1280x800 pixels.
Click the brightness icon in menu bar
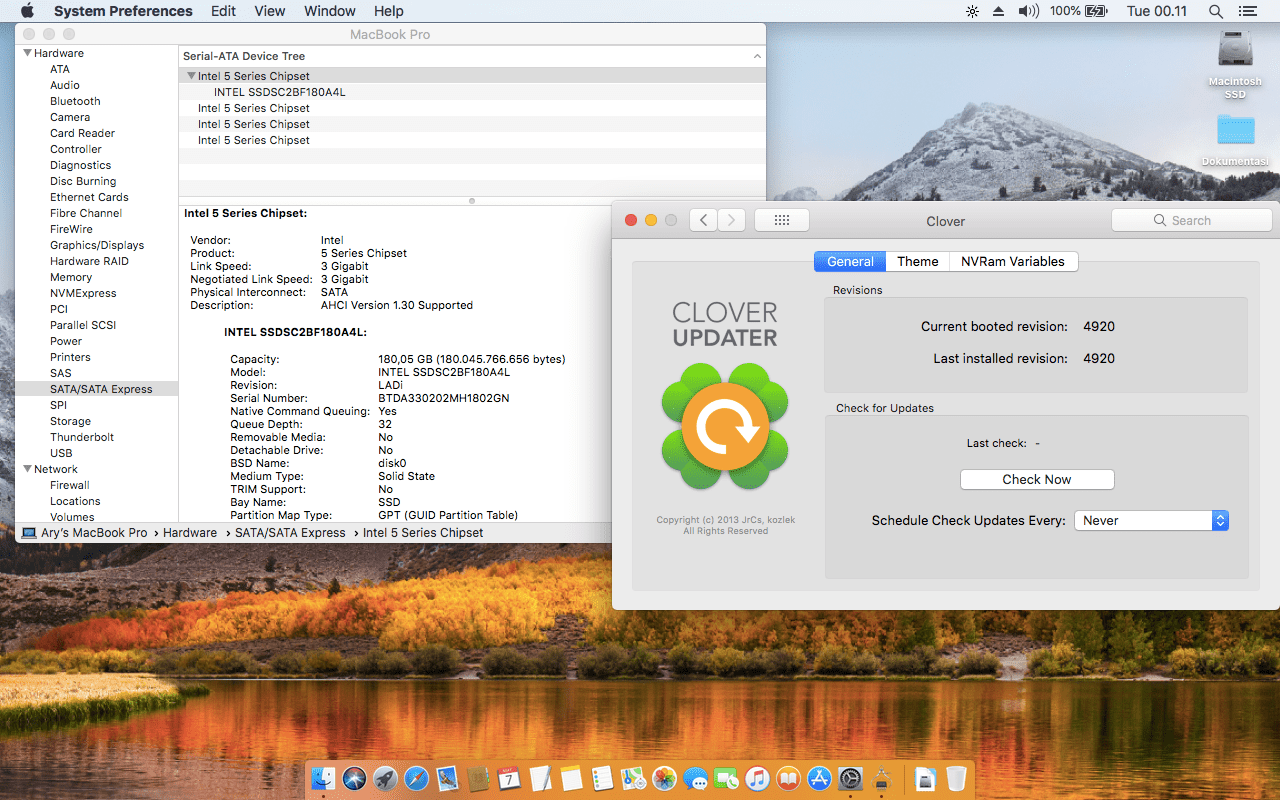972,11
